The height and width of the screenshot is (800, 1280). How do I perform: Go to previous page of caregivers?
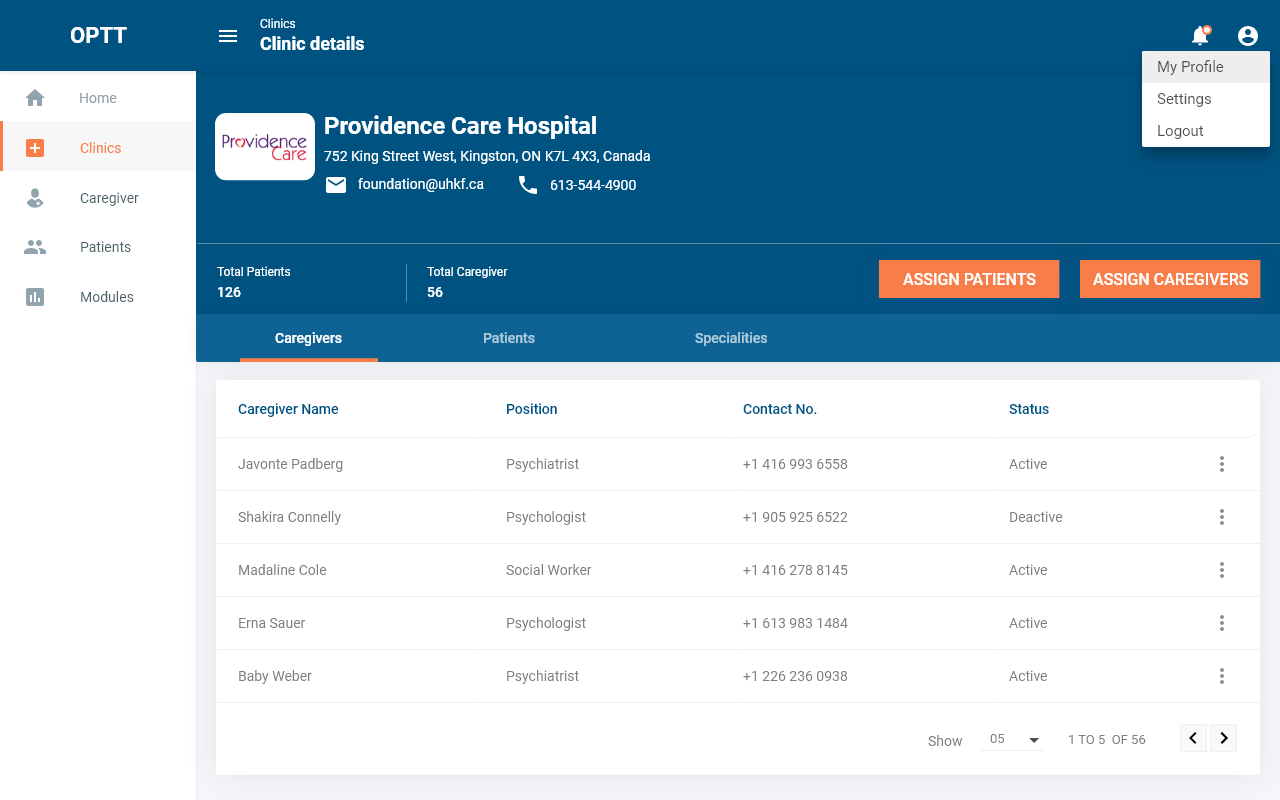[x=1193, y=739]
